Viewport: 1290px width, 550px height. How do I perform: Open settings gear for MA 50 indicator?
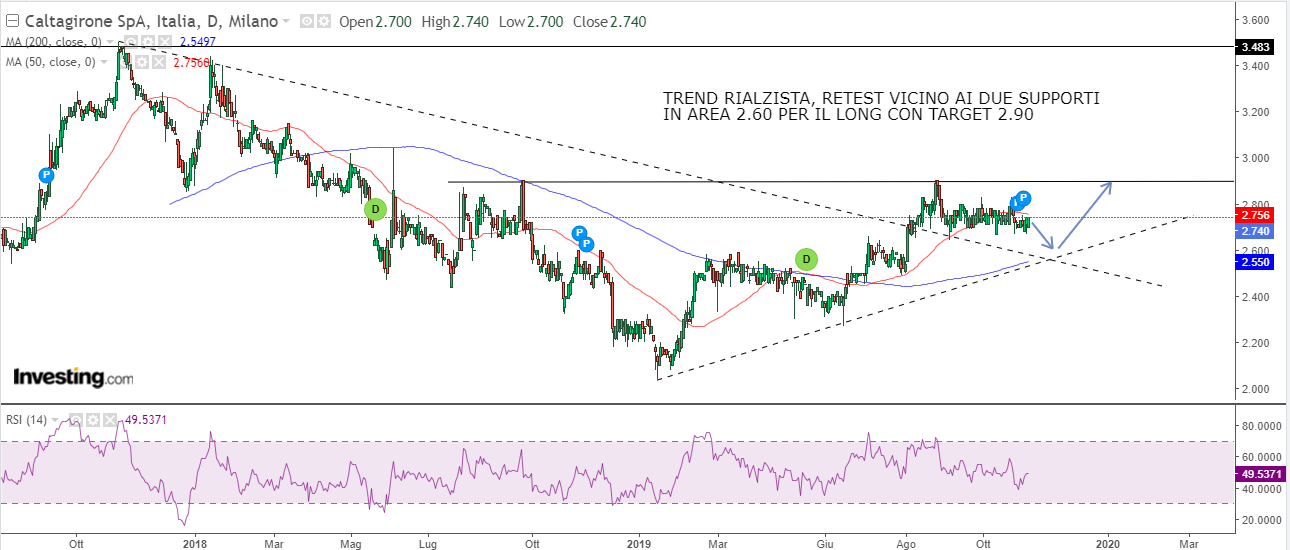(142, 62)
